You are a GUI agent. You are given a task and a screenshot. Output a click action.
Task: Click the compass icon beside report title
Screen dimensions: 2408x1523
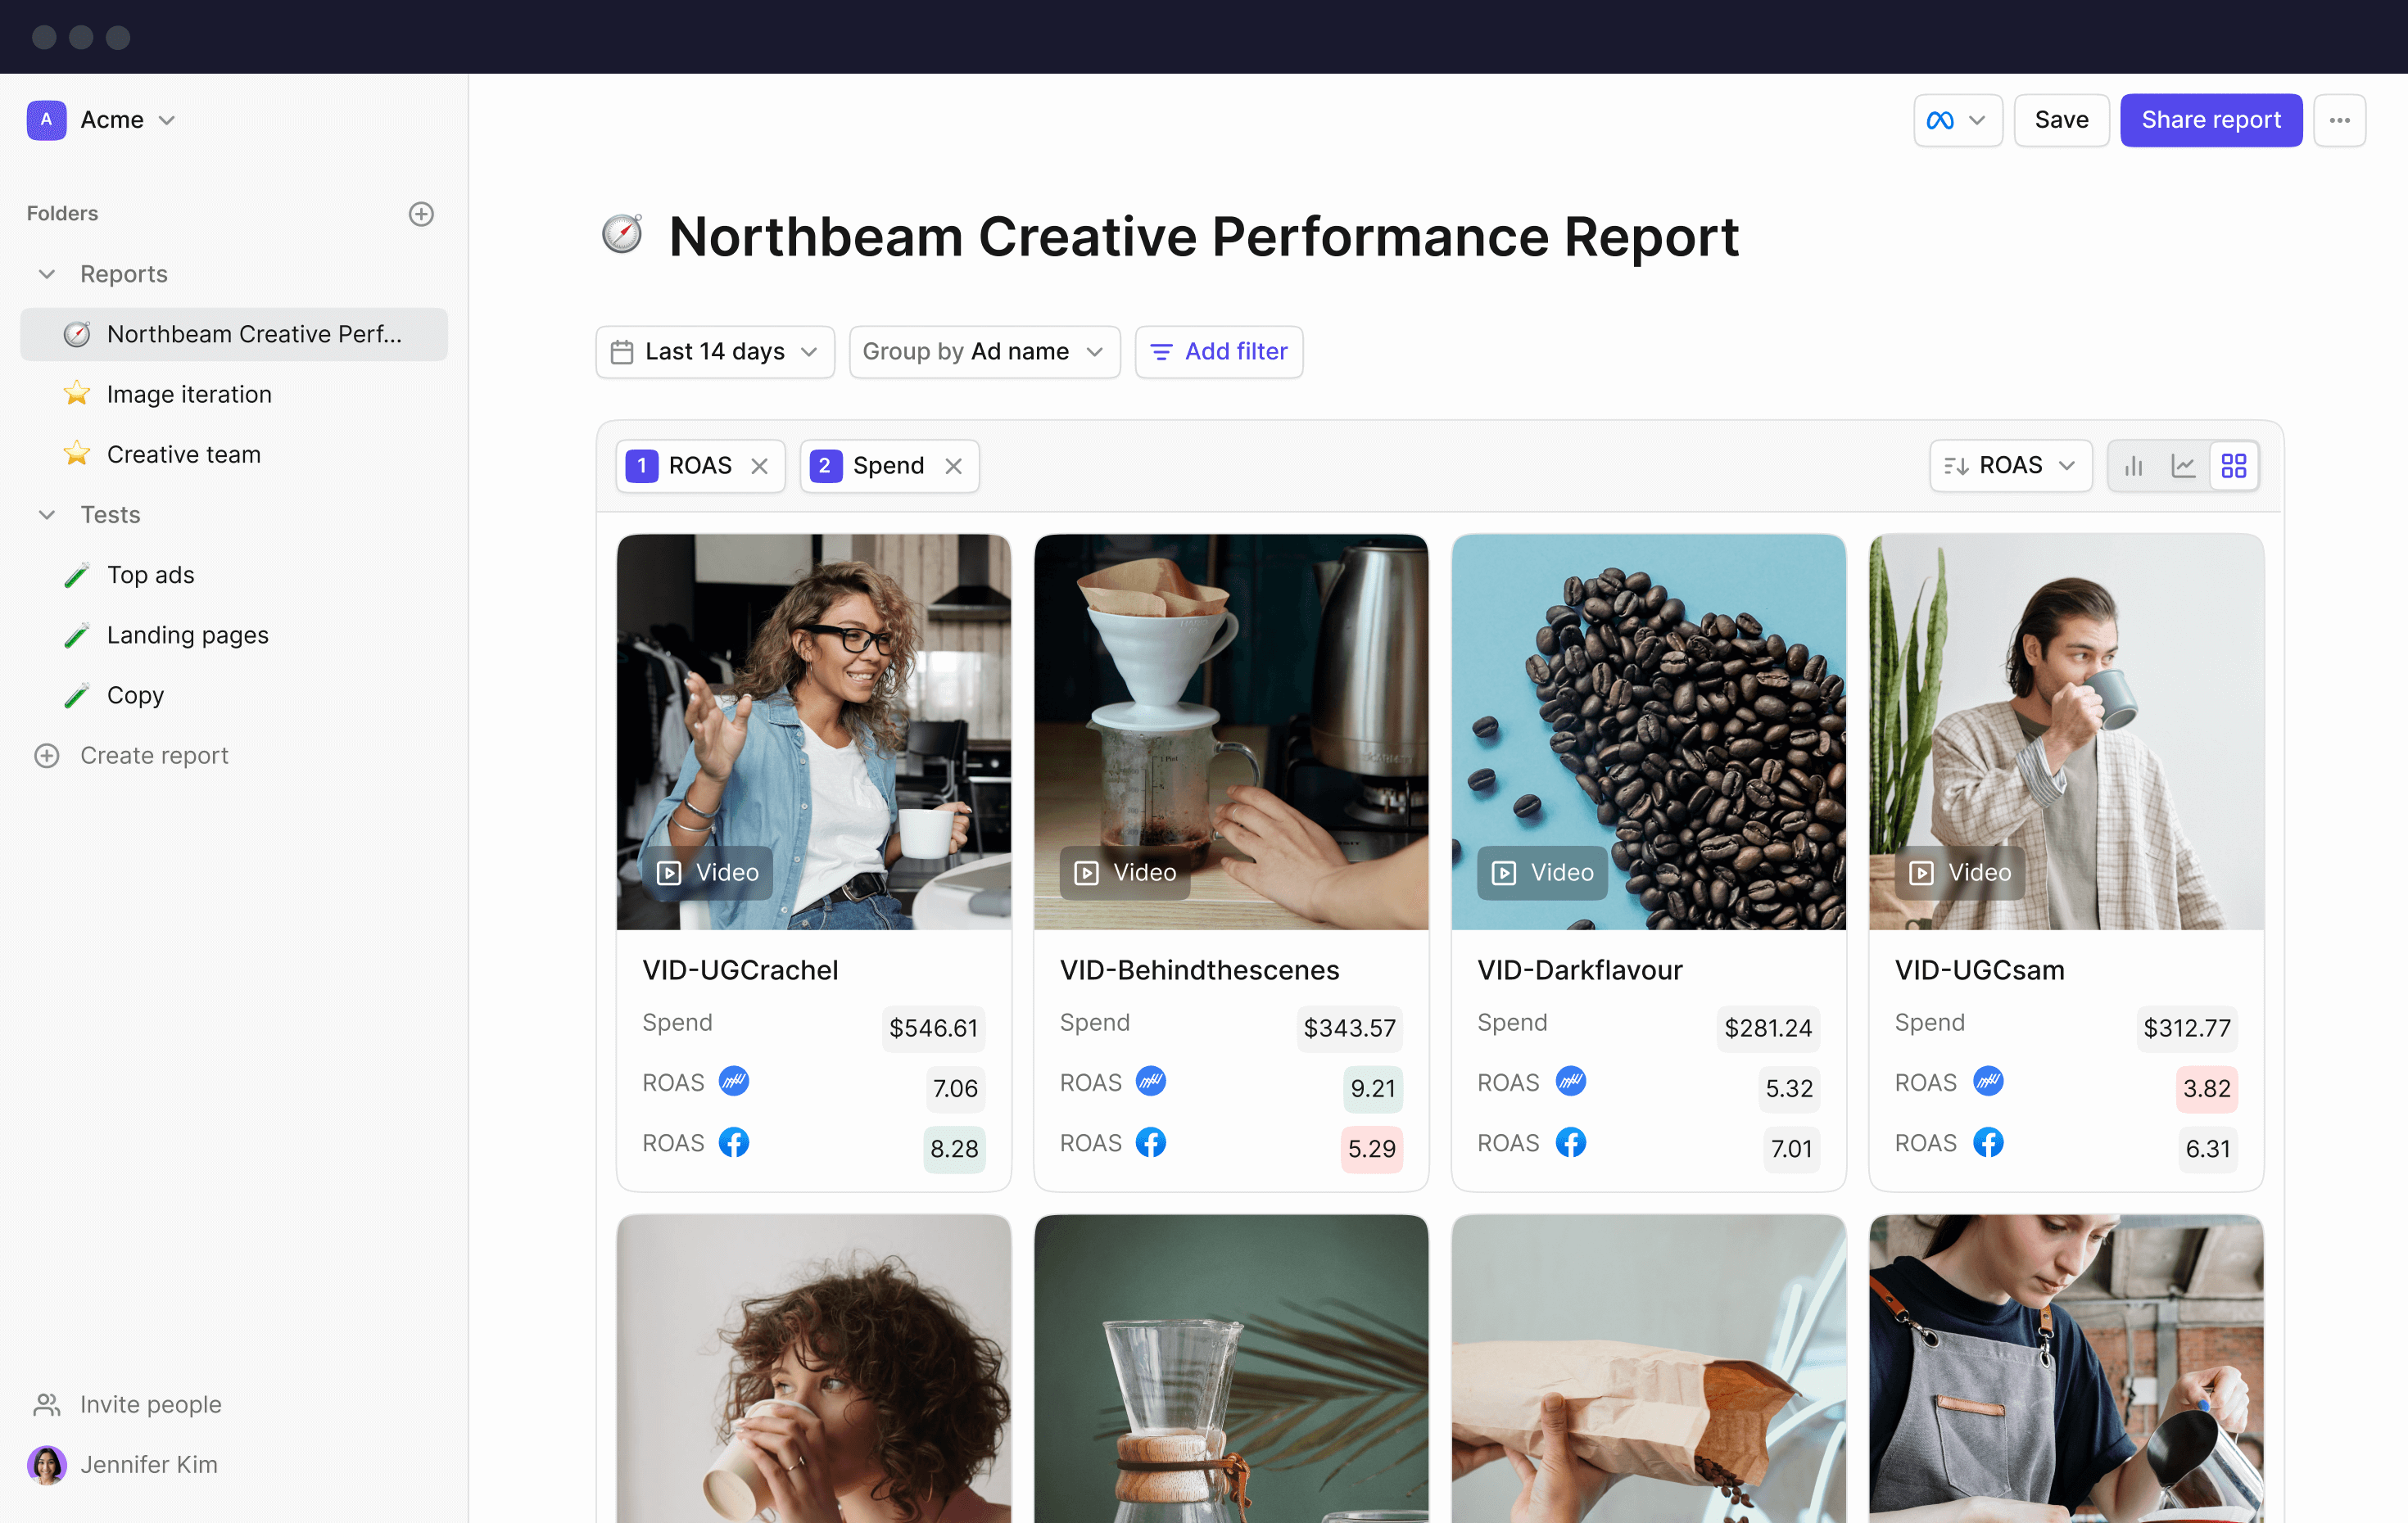622,235
